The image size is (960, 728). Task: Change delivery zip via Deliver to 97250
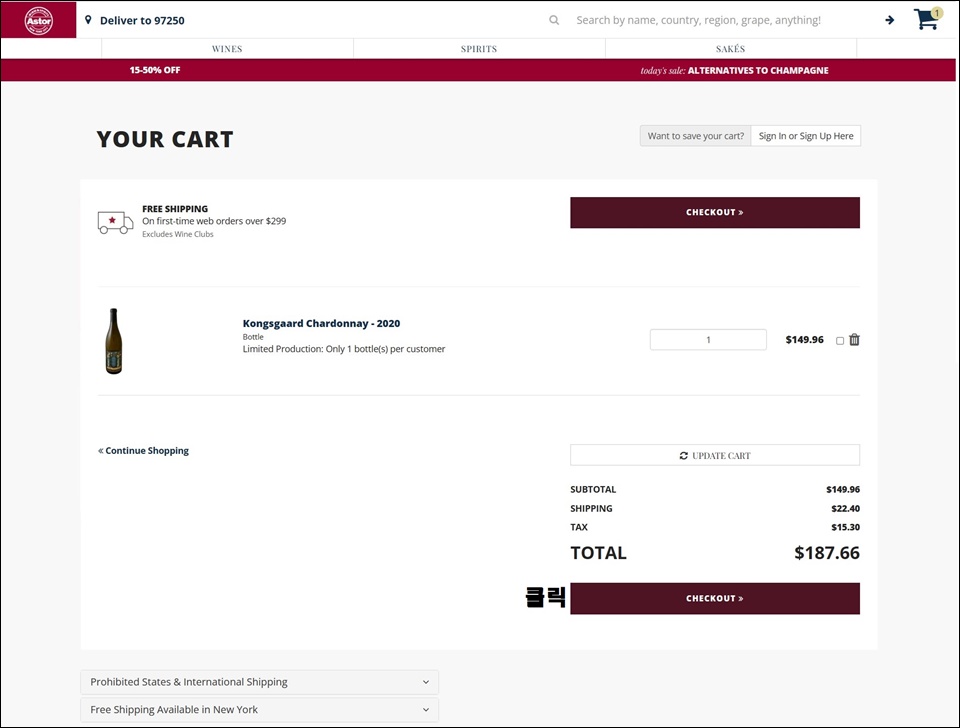[x=142, y=20]
